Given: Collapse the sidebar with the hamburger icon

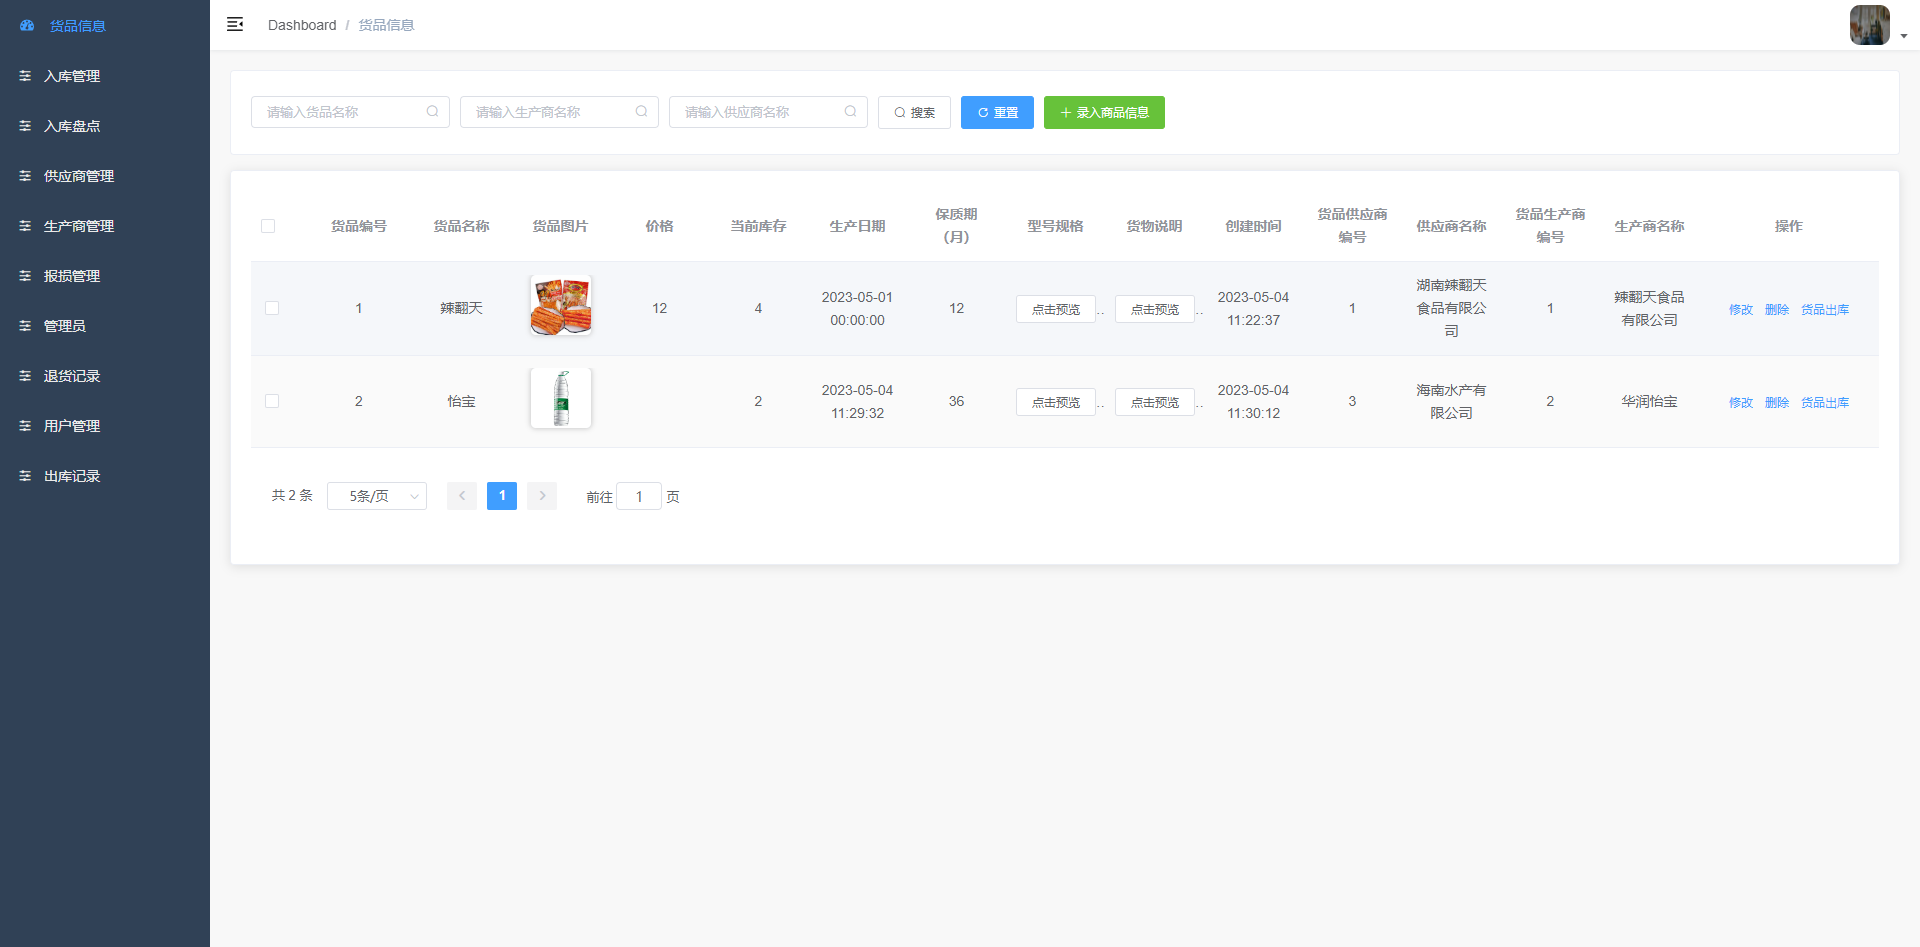Looking at the screenshot, I should coord(235,25).
